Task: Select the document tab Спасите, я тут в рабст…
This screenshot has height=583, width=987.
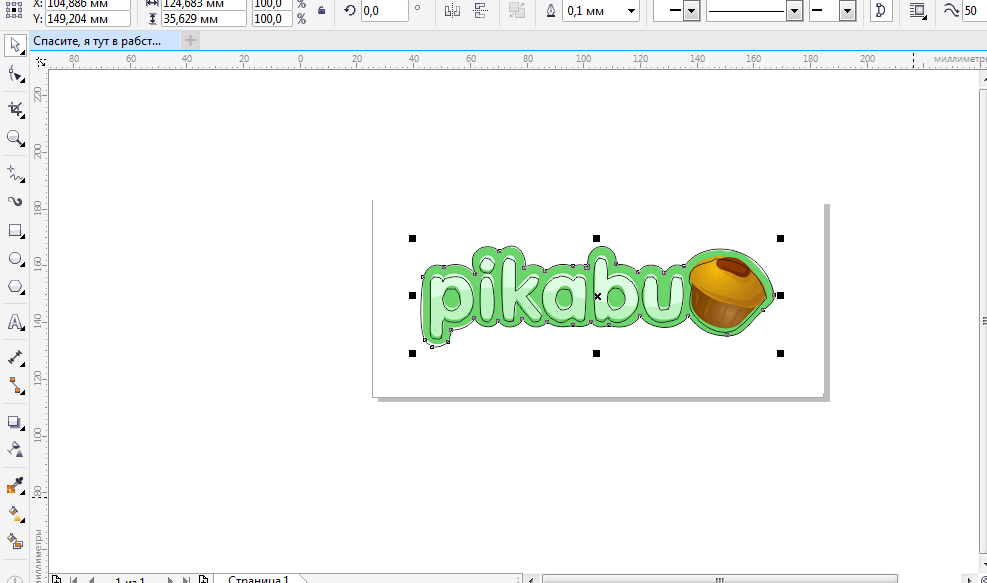Action: (x=104, y=40)
